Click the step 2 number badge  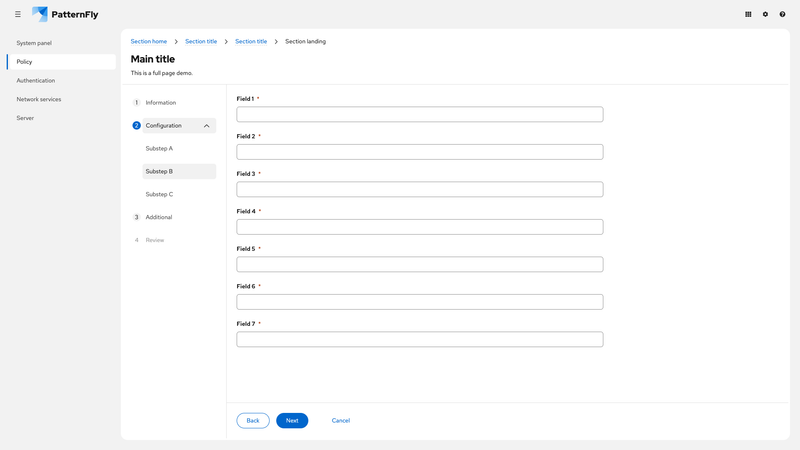pyautogui.click(x=136, y=126)
